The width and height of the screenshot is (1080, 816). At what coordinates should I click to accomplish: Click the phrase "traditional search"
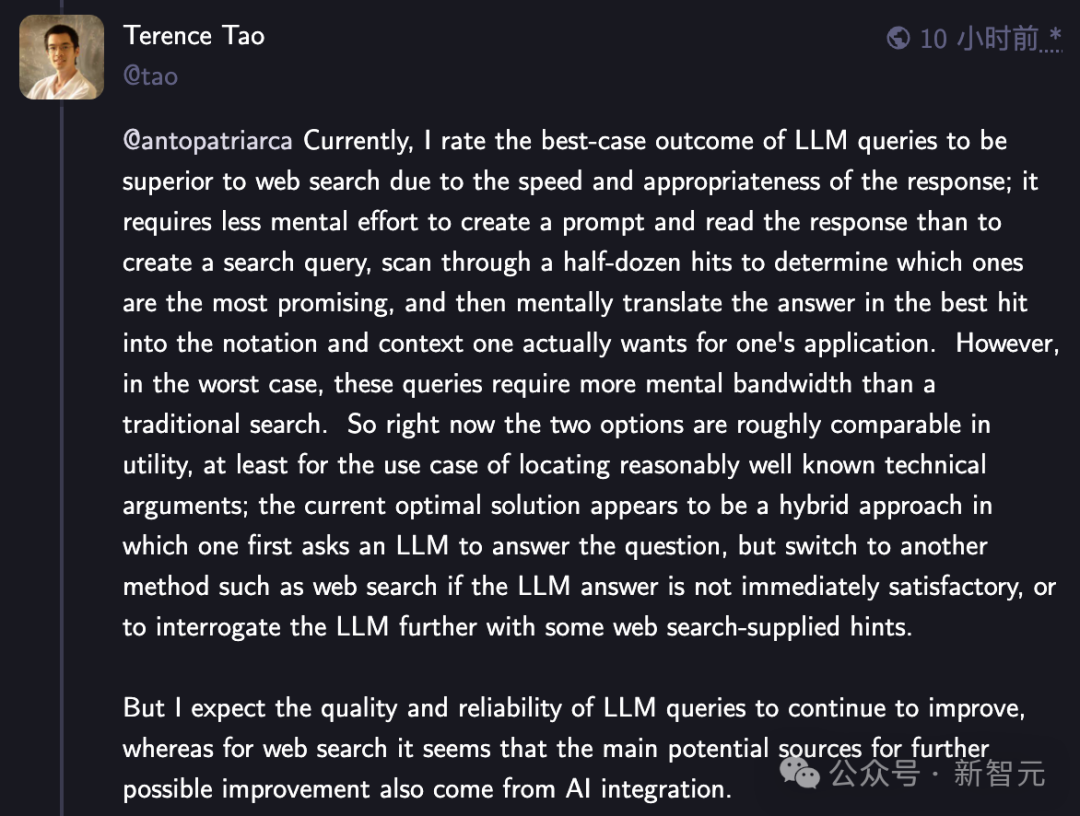point(223,424)
